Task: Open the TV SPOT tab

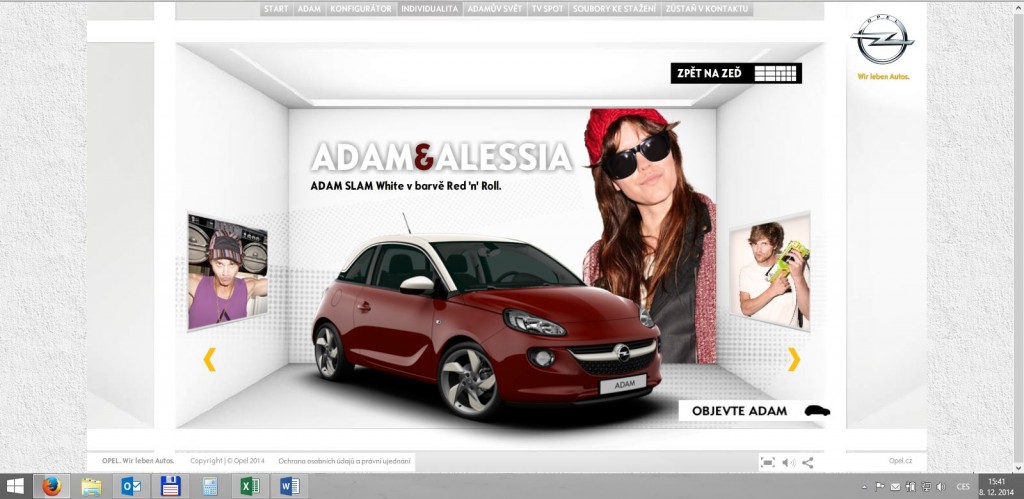Action: click(547, 8)
